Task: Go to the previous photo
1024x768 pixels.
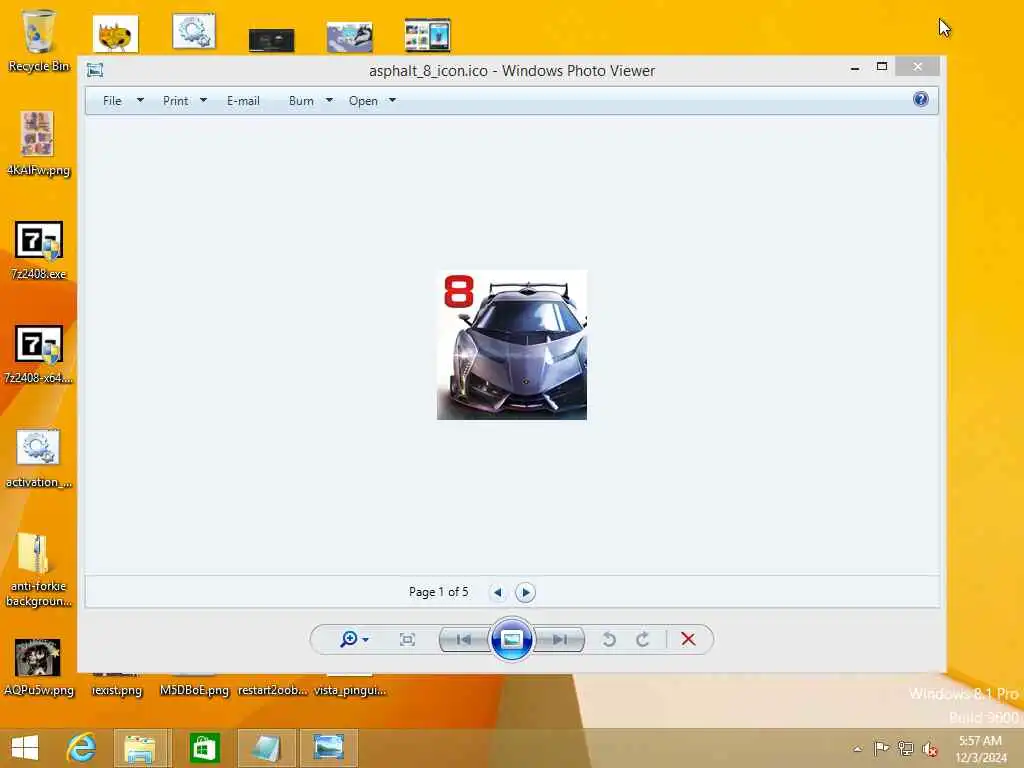Action: (464, 639)
